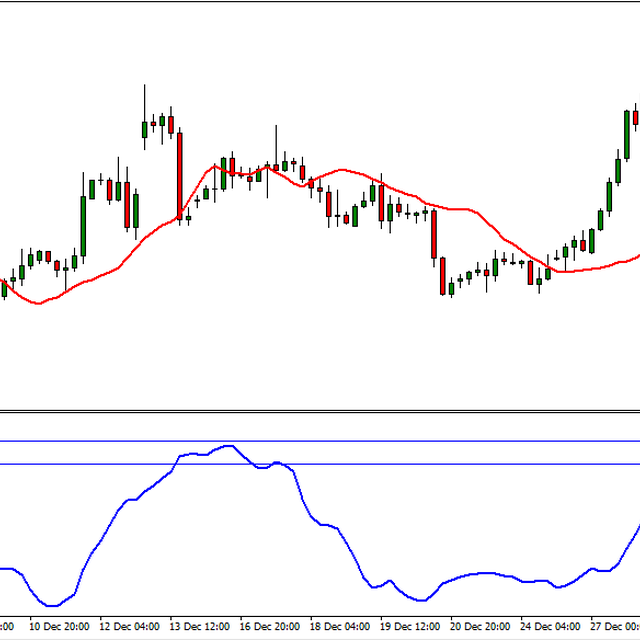The height and width of the screenshot is (640, 640).
Task: Select the tall green candle after 10 Dec 20:00
Action: pyautogui.click(x=83, y=225)
